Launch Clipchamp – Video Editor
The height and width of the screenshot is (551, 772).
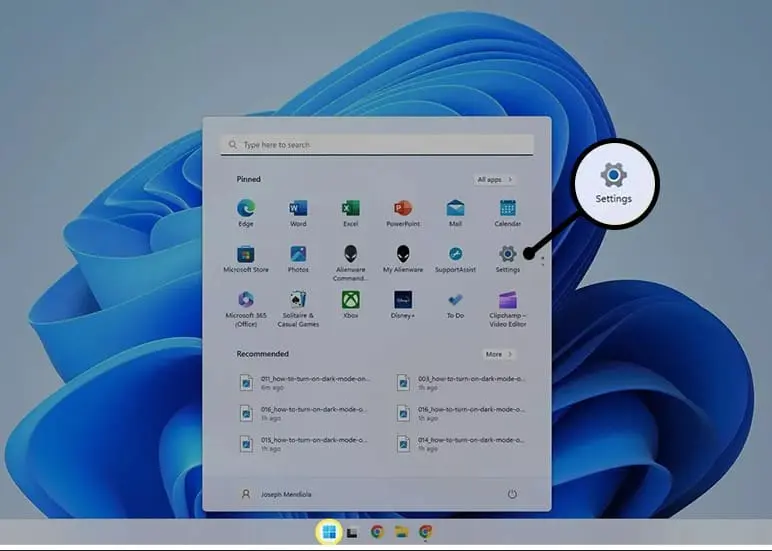pyautogui.click(x=508, y=309)
